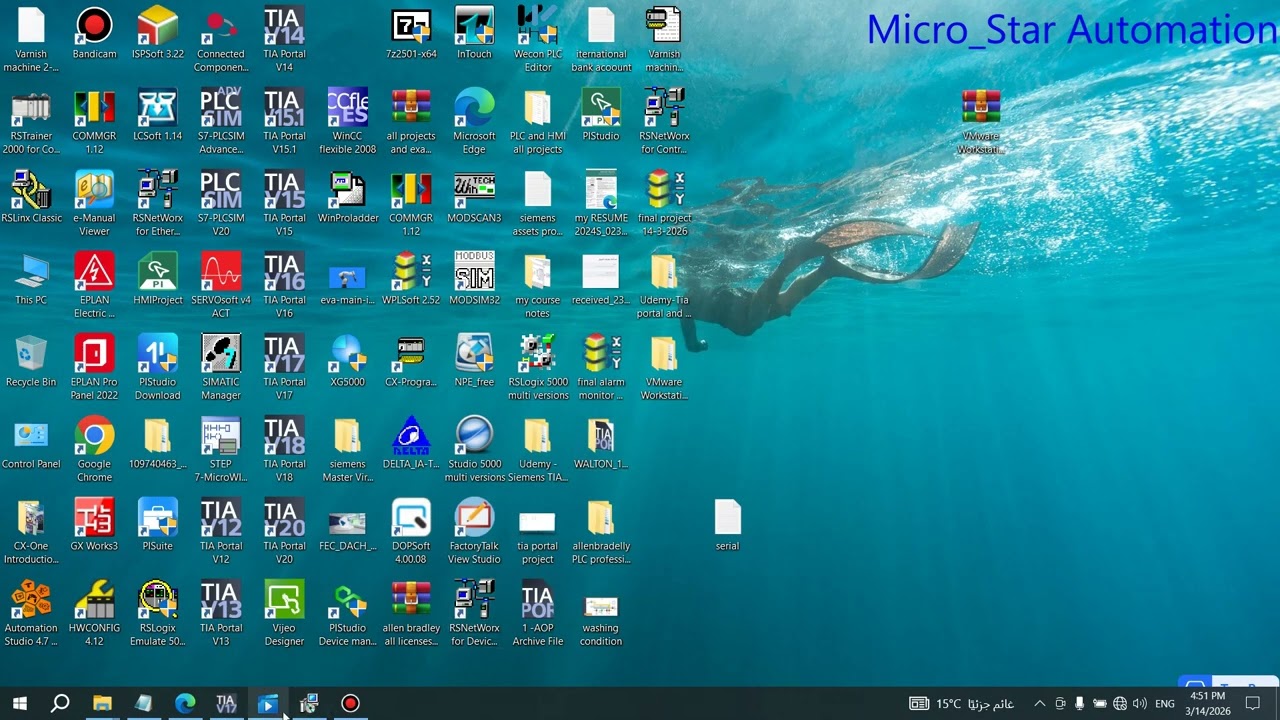Open the notification center icon
This screenshot has height=720, width=1280.
pos(1252,704)
